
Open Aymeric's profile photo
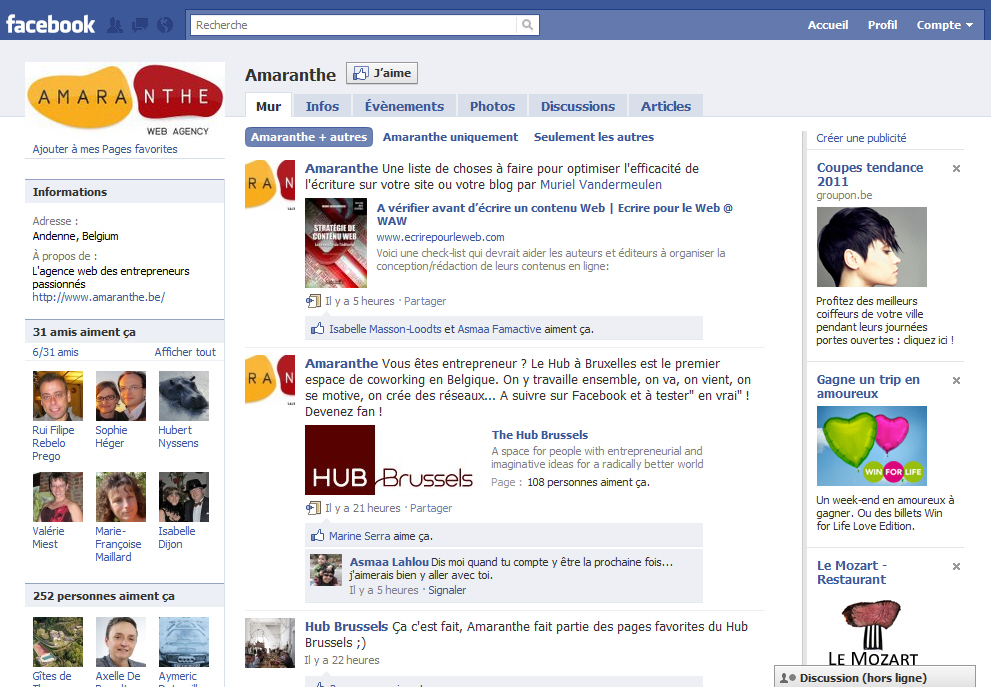(x=183, y=641)
